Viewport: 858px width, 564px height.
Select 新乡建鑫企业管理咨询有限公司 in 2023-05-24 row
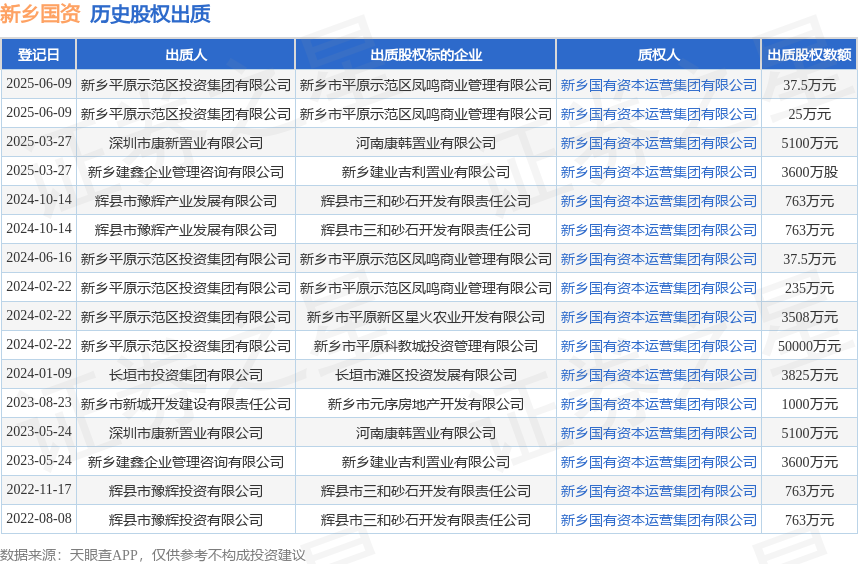(x=186, y=462)
